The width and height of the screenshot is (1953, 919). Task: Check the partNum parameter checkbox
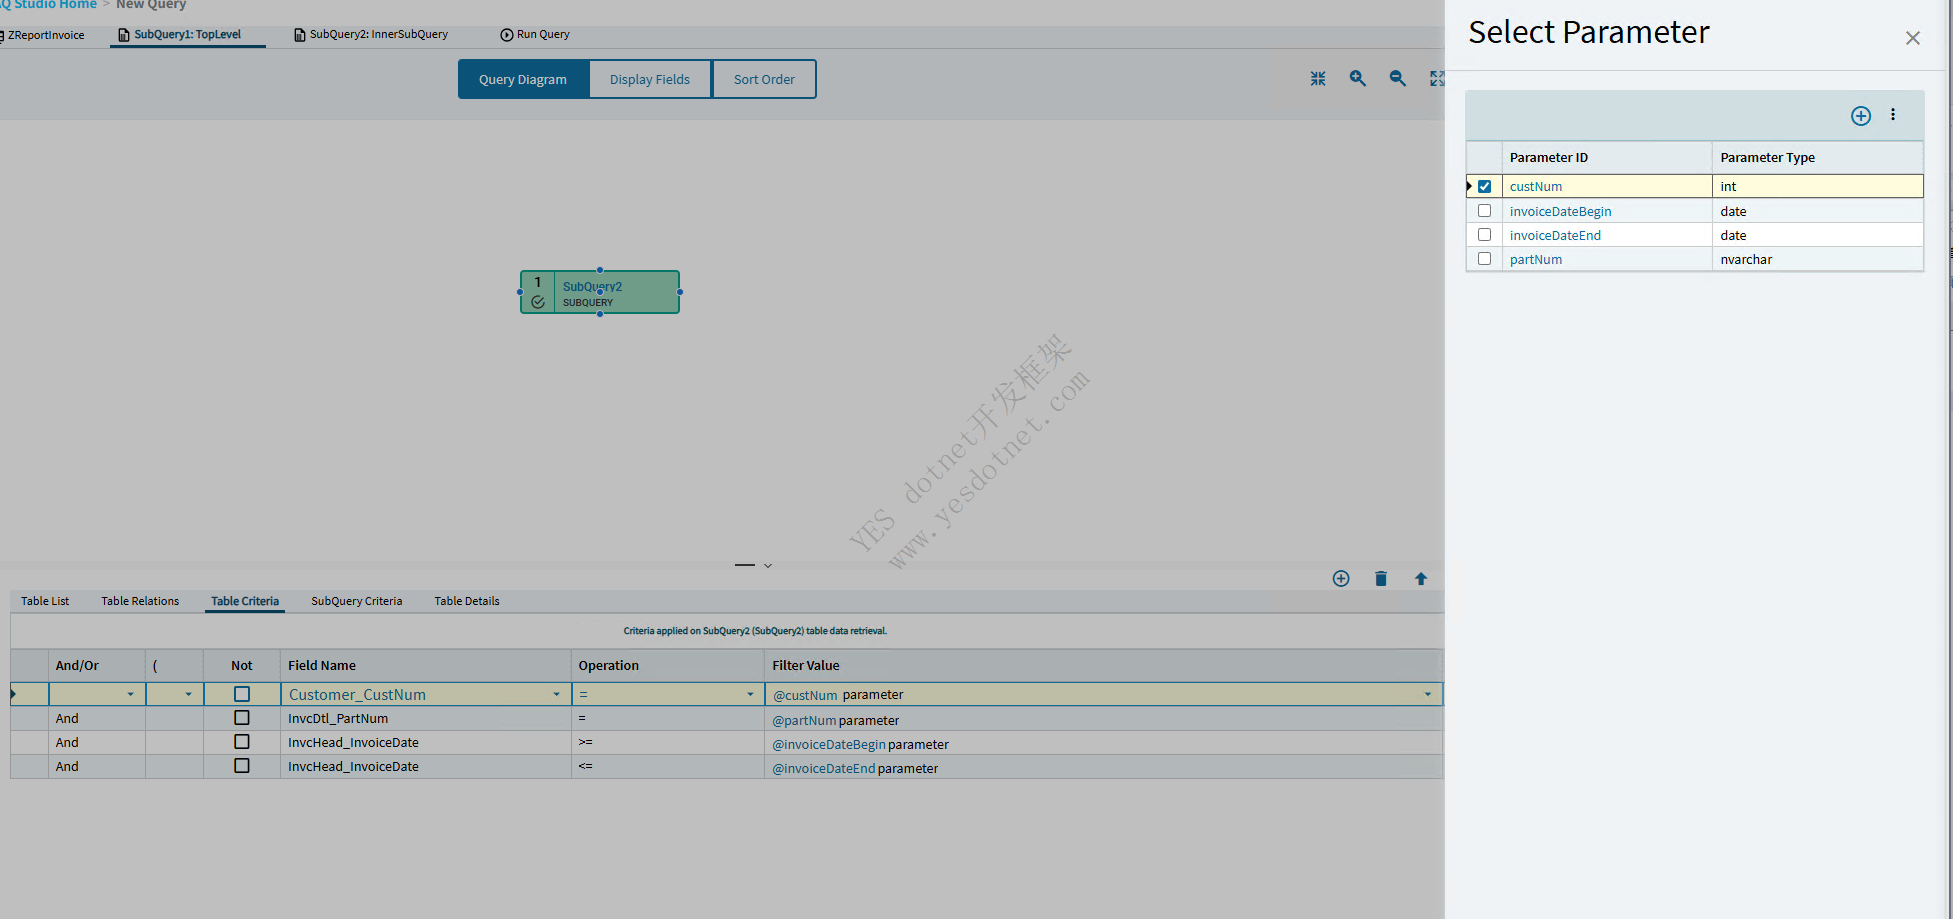click(x=1484, y=259)
